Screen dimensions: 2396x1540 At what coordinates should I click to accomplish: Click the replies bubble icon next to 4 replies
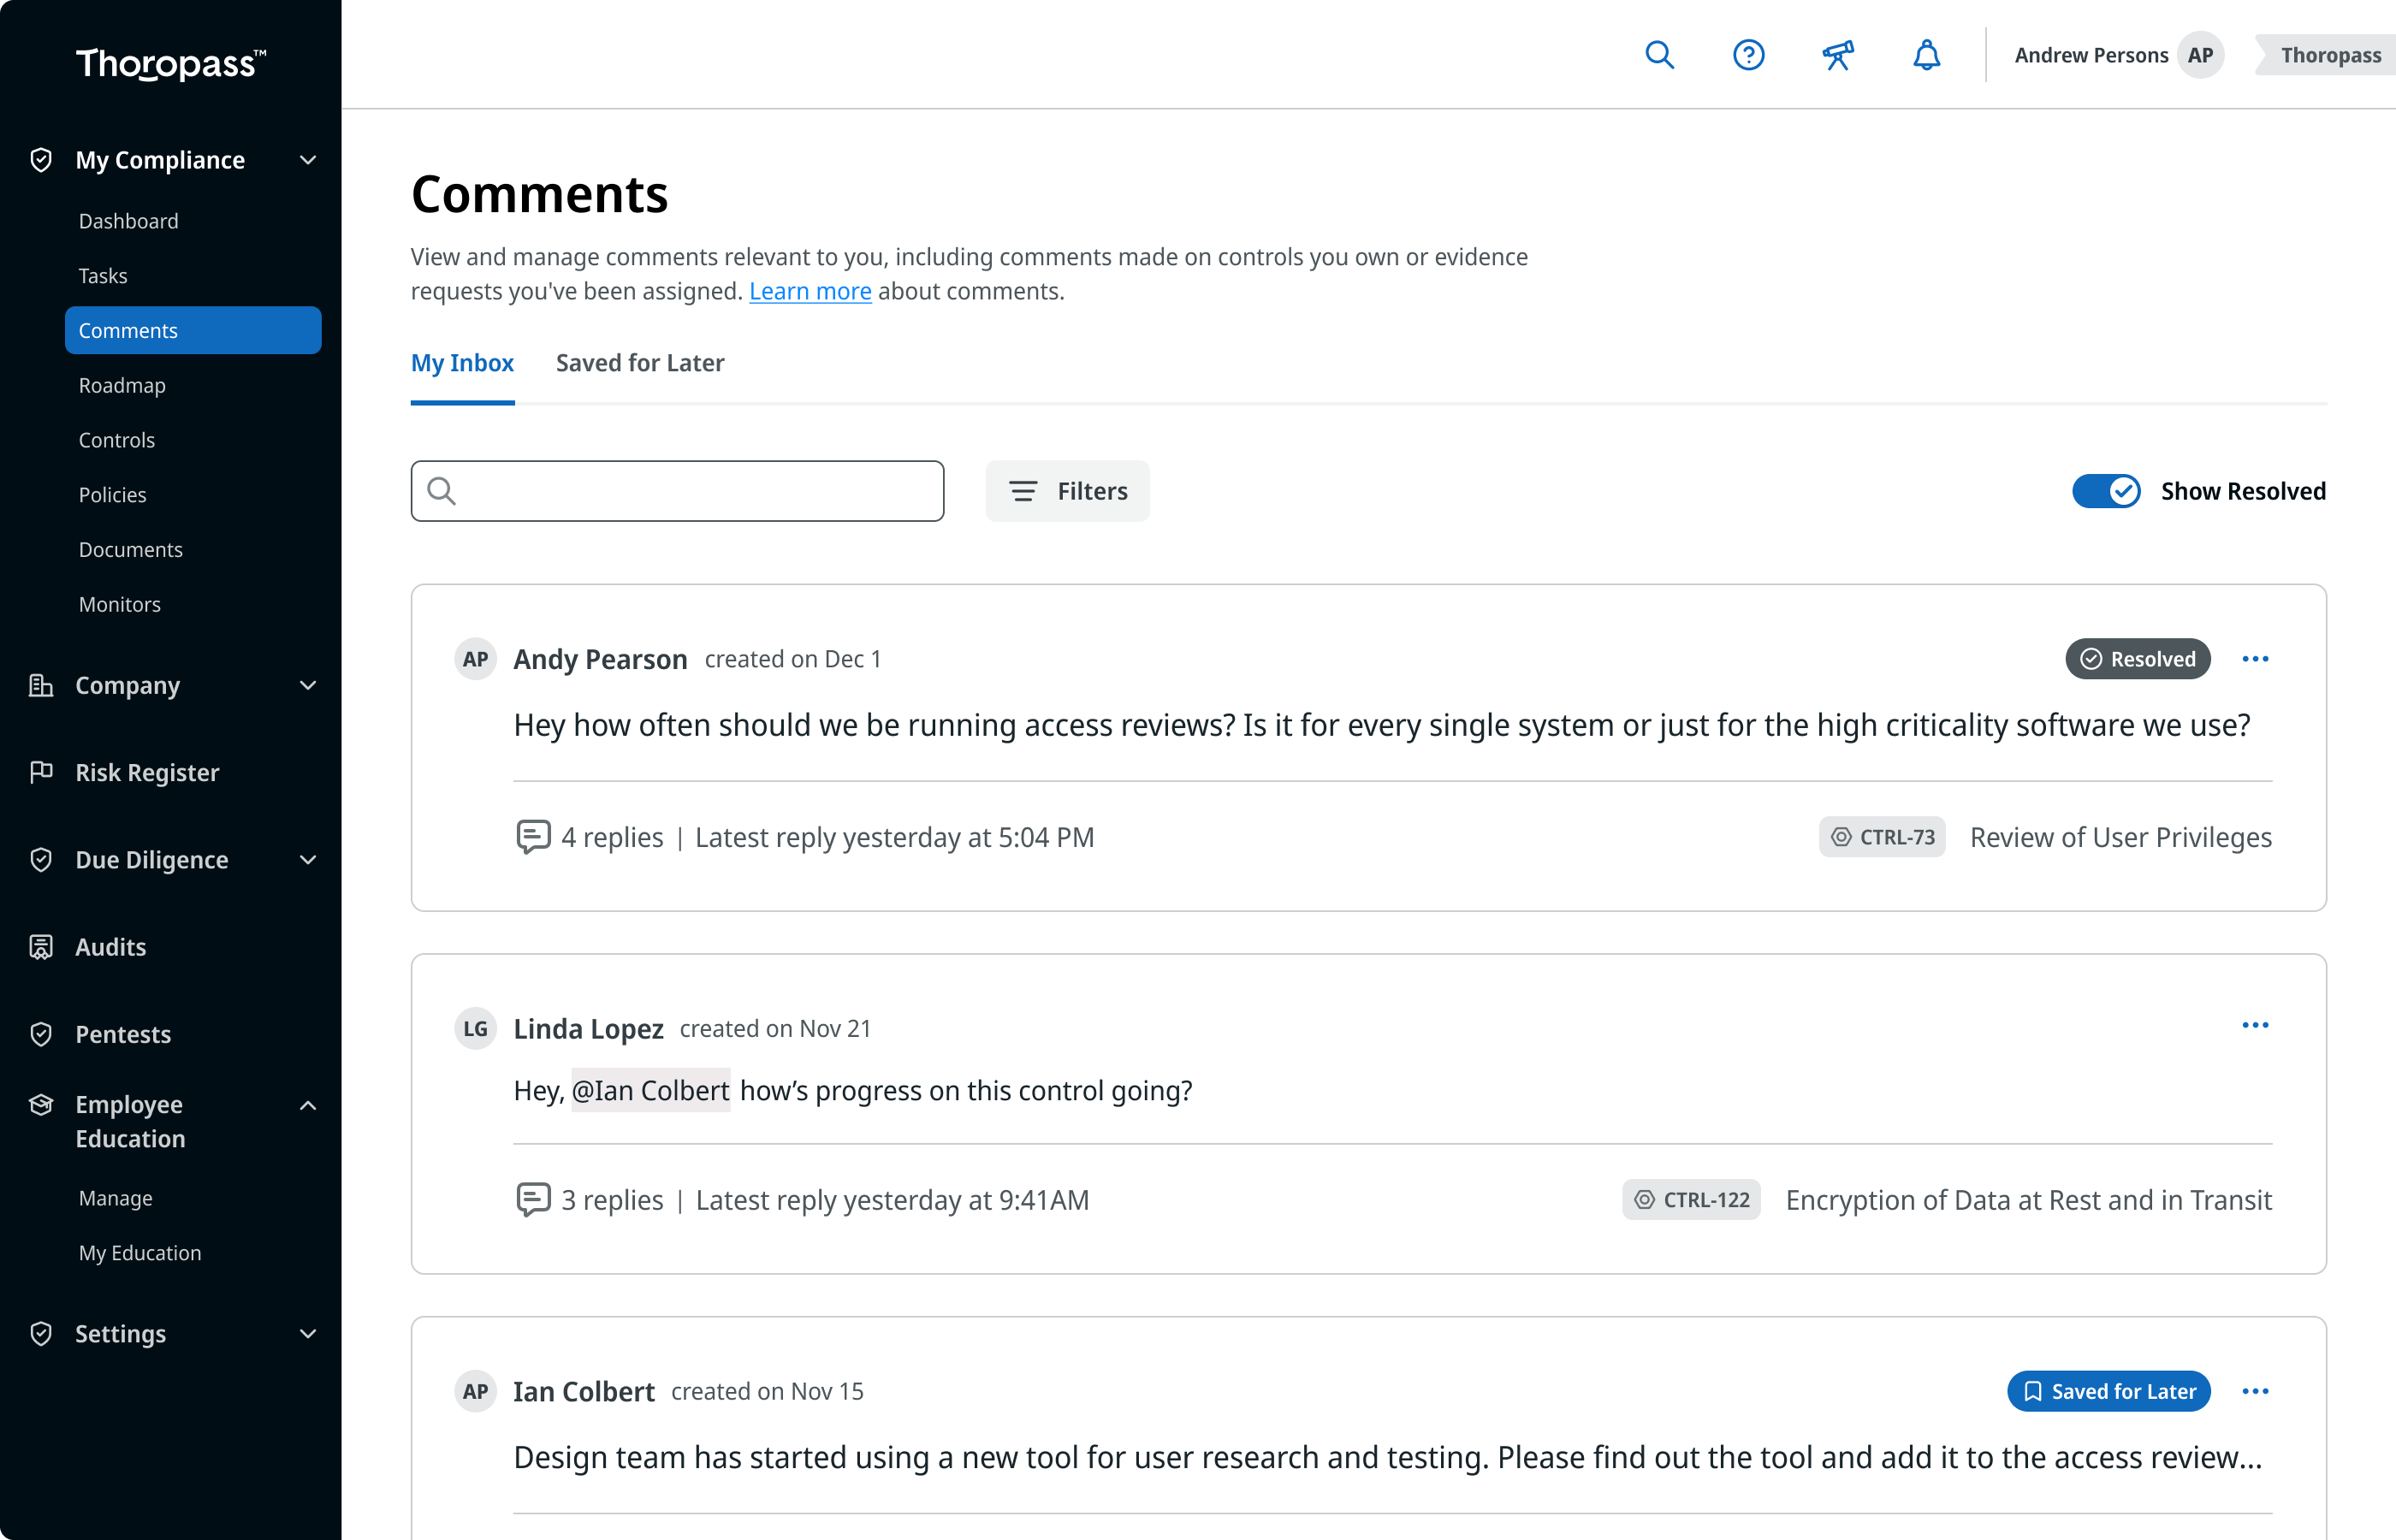(x=533, y=837)
